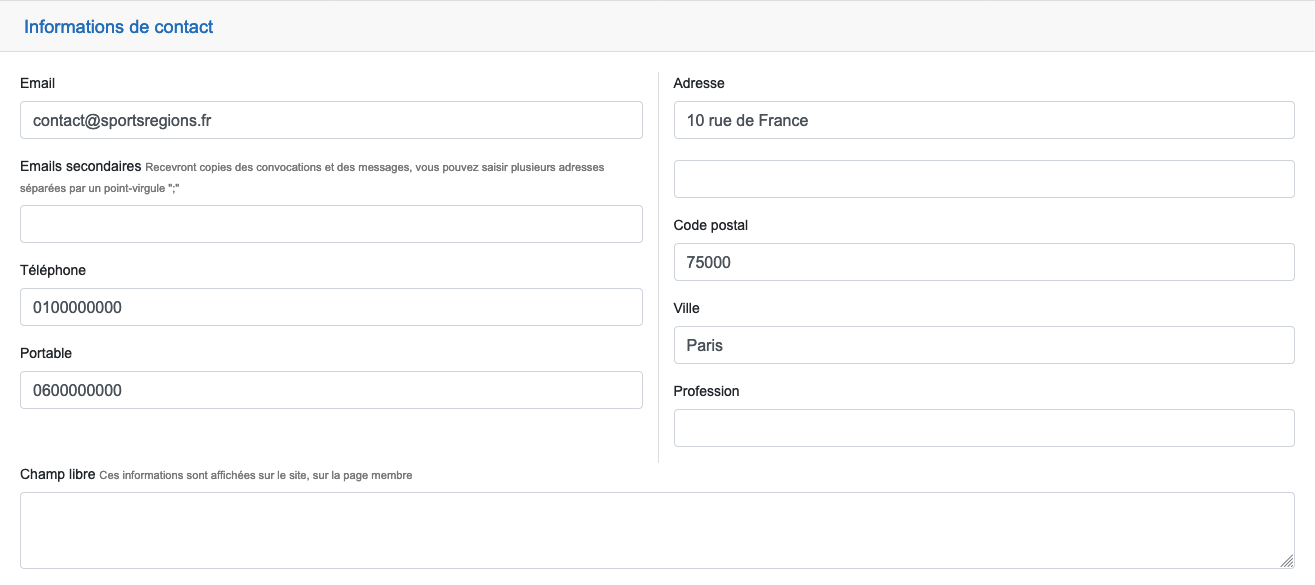The height and width of the screenshot is (585, 1315).
Task: Select the Téléphone field with 0100000000
Action: pyautogui.click(x=331, y=307)
